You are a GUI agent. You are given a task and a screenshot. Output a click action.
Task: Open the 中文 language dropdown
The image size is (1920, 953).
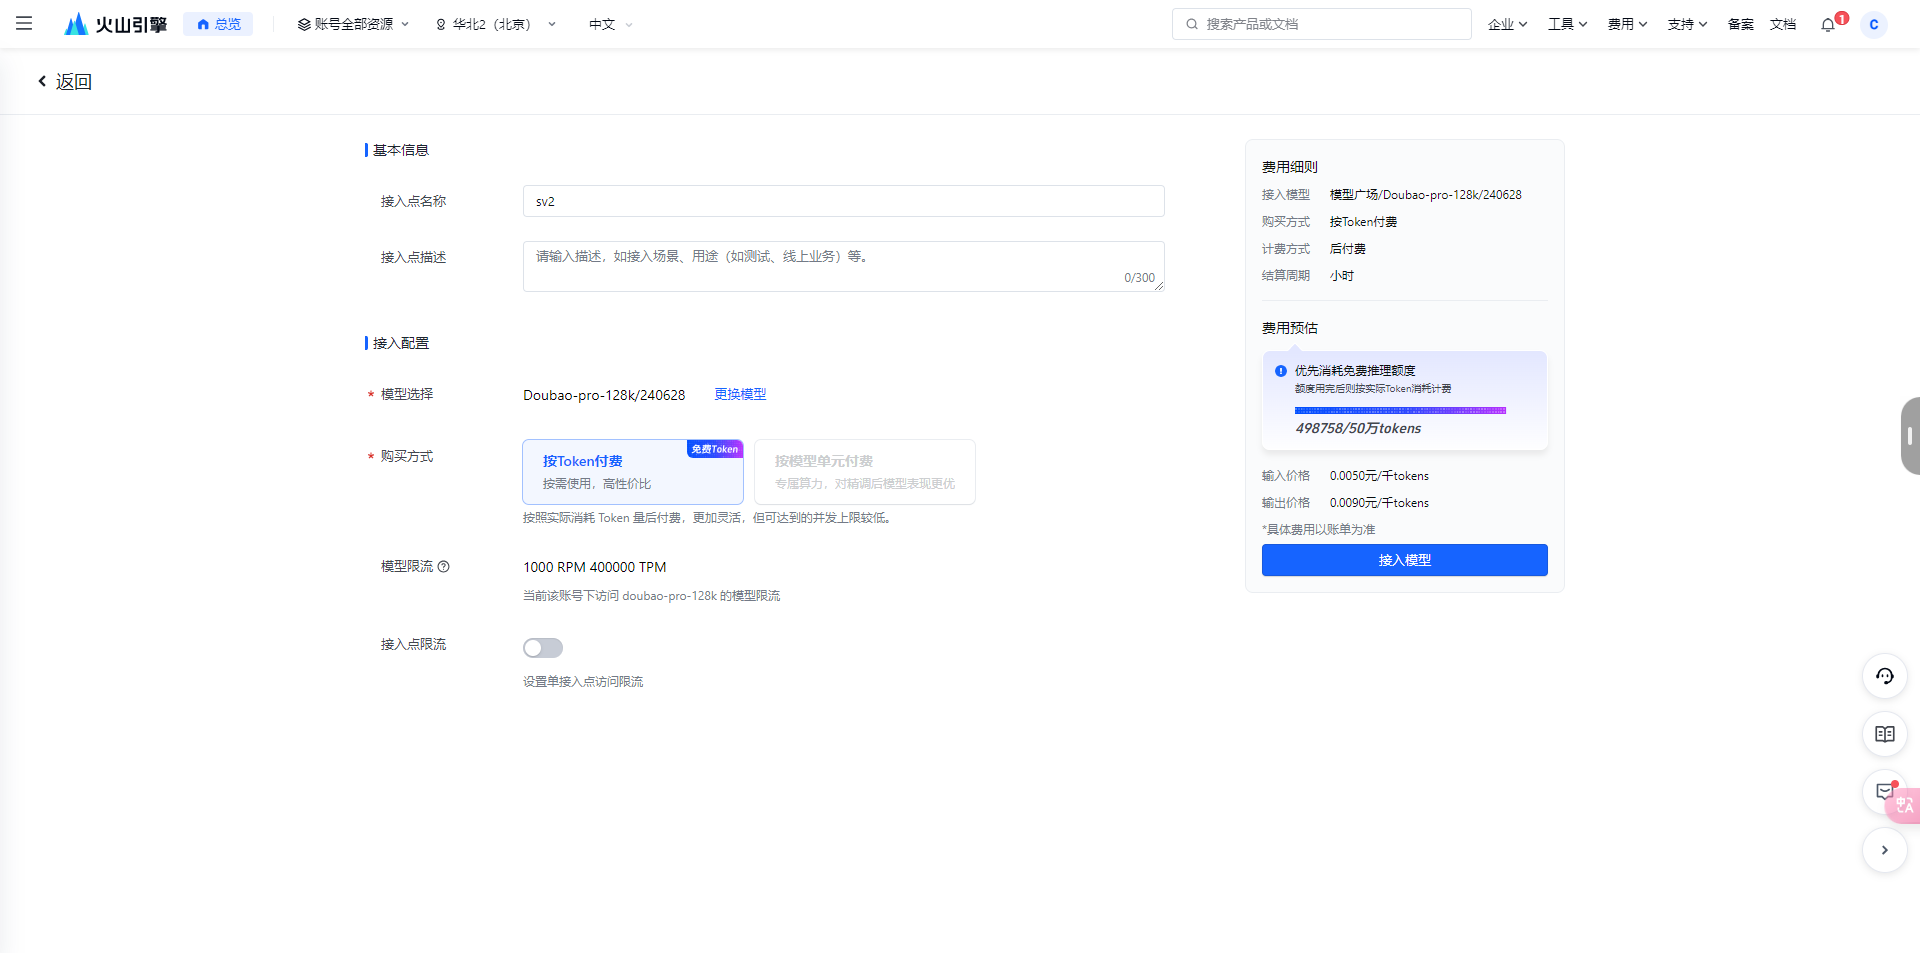click(x=610, y=24)
